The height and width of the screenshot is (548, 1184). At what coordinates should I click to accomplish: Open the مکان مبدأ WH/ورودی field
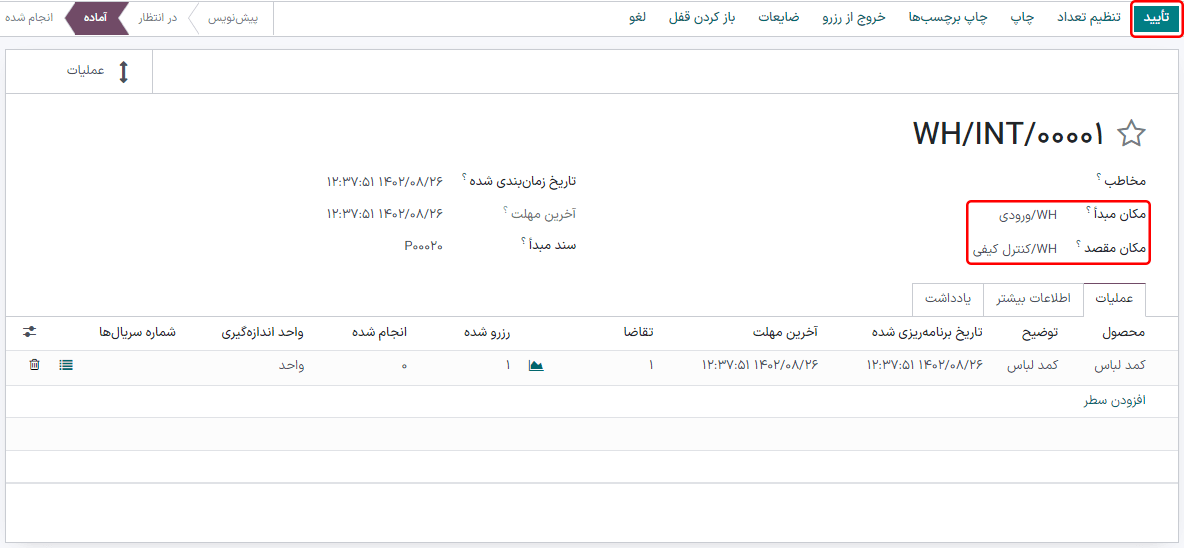pos(1028,215)
